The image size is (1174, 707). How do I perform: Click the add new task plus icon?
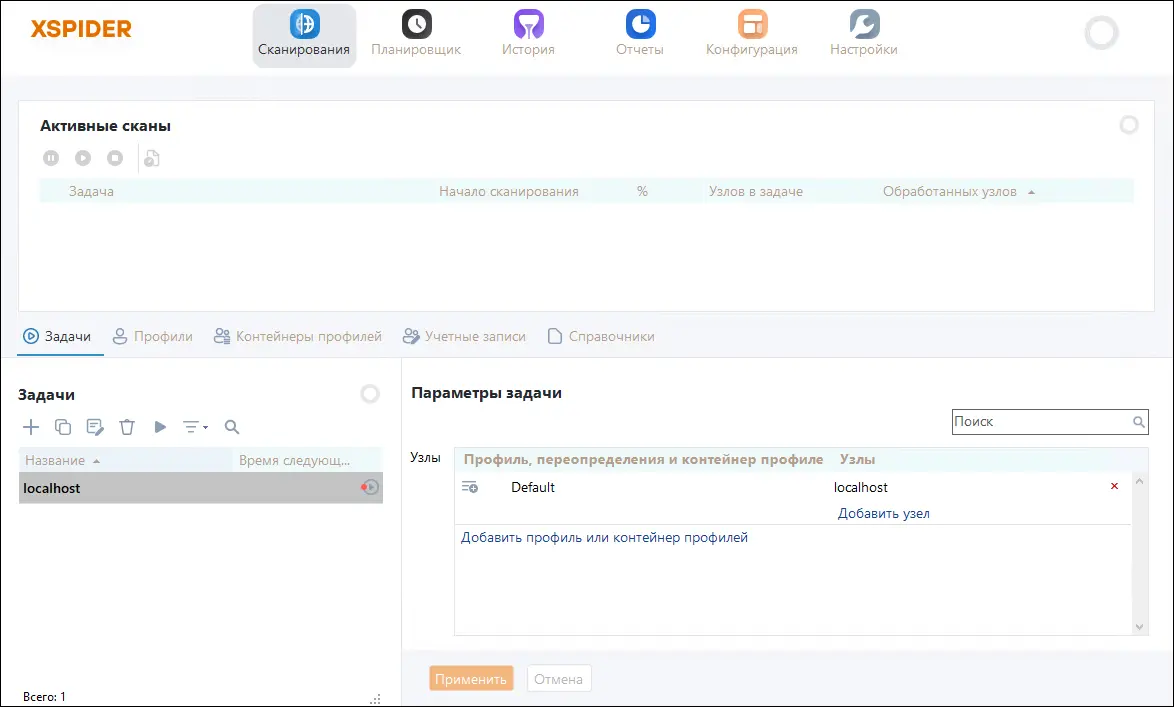pos(31,427)
